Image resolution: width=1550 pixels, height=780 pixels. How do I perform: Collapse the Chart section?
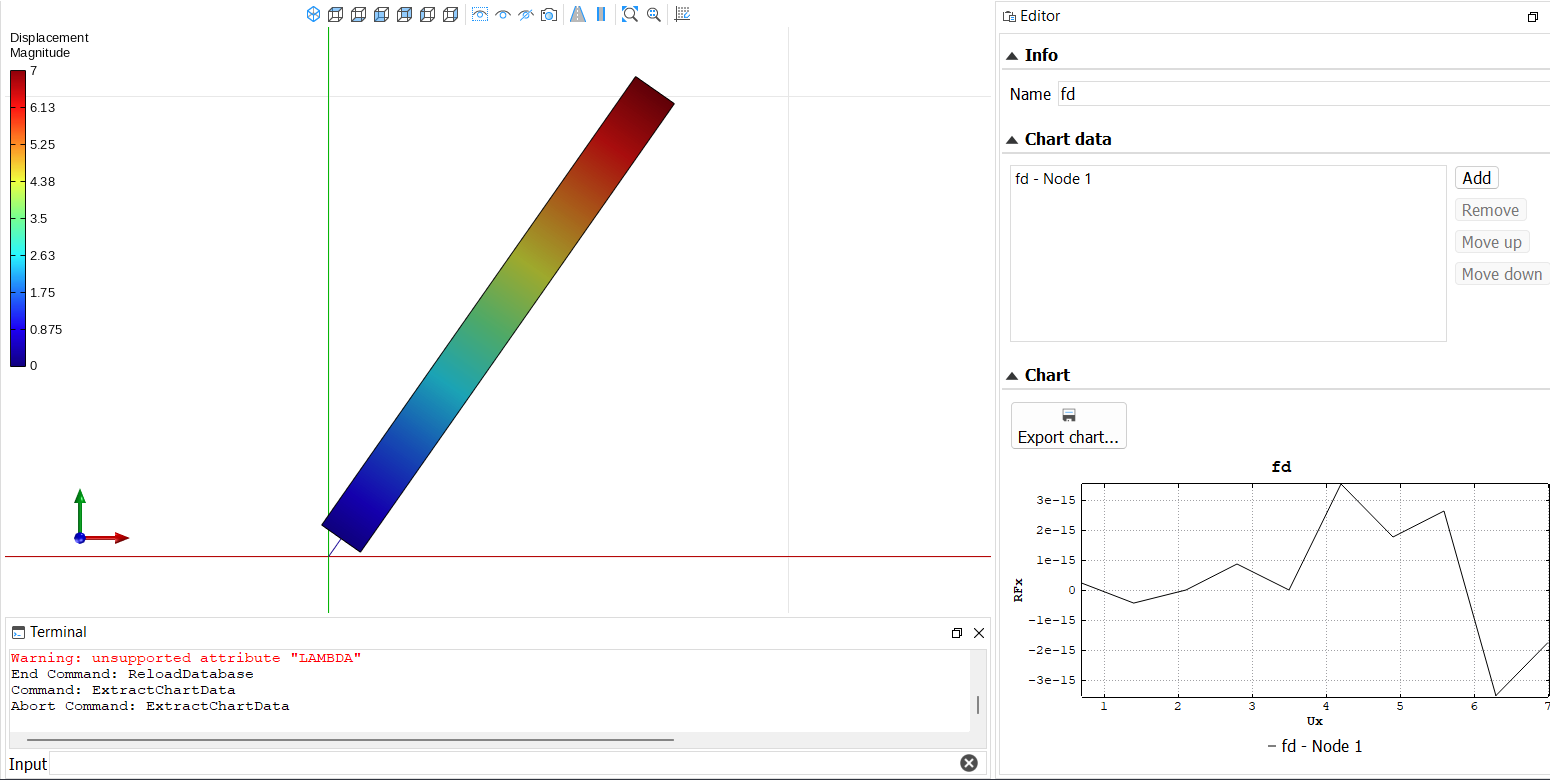tap(1012, 376)
